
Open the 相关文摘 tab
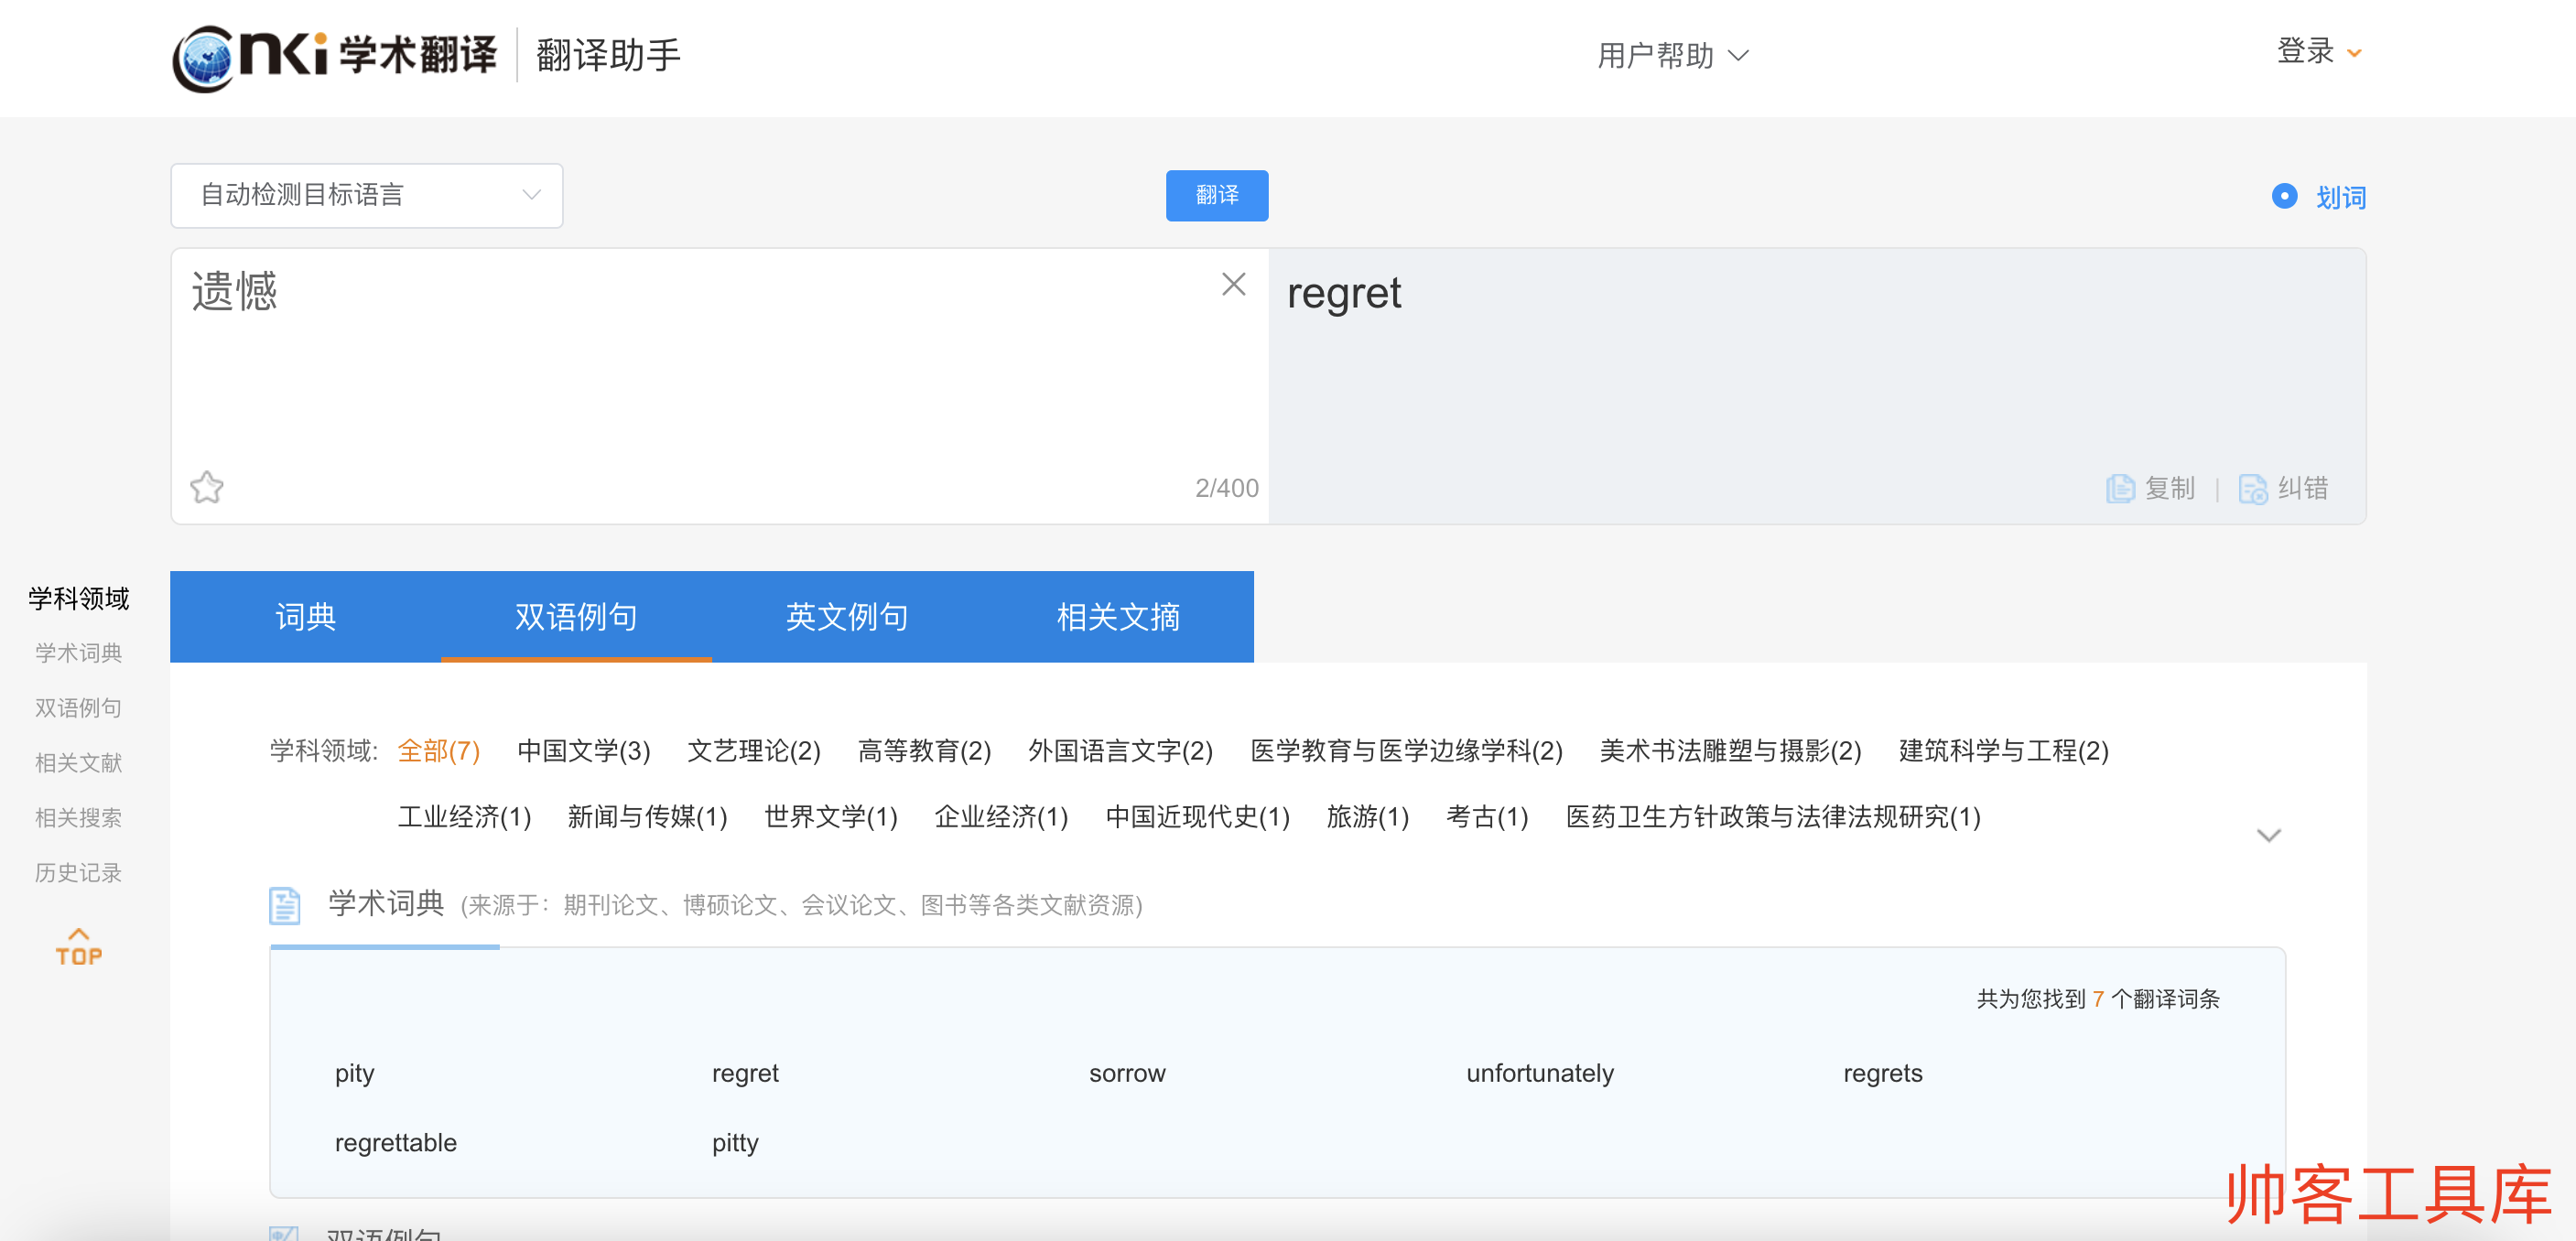1117,616
